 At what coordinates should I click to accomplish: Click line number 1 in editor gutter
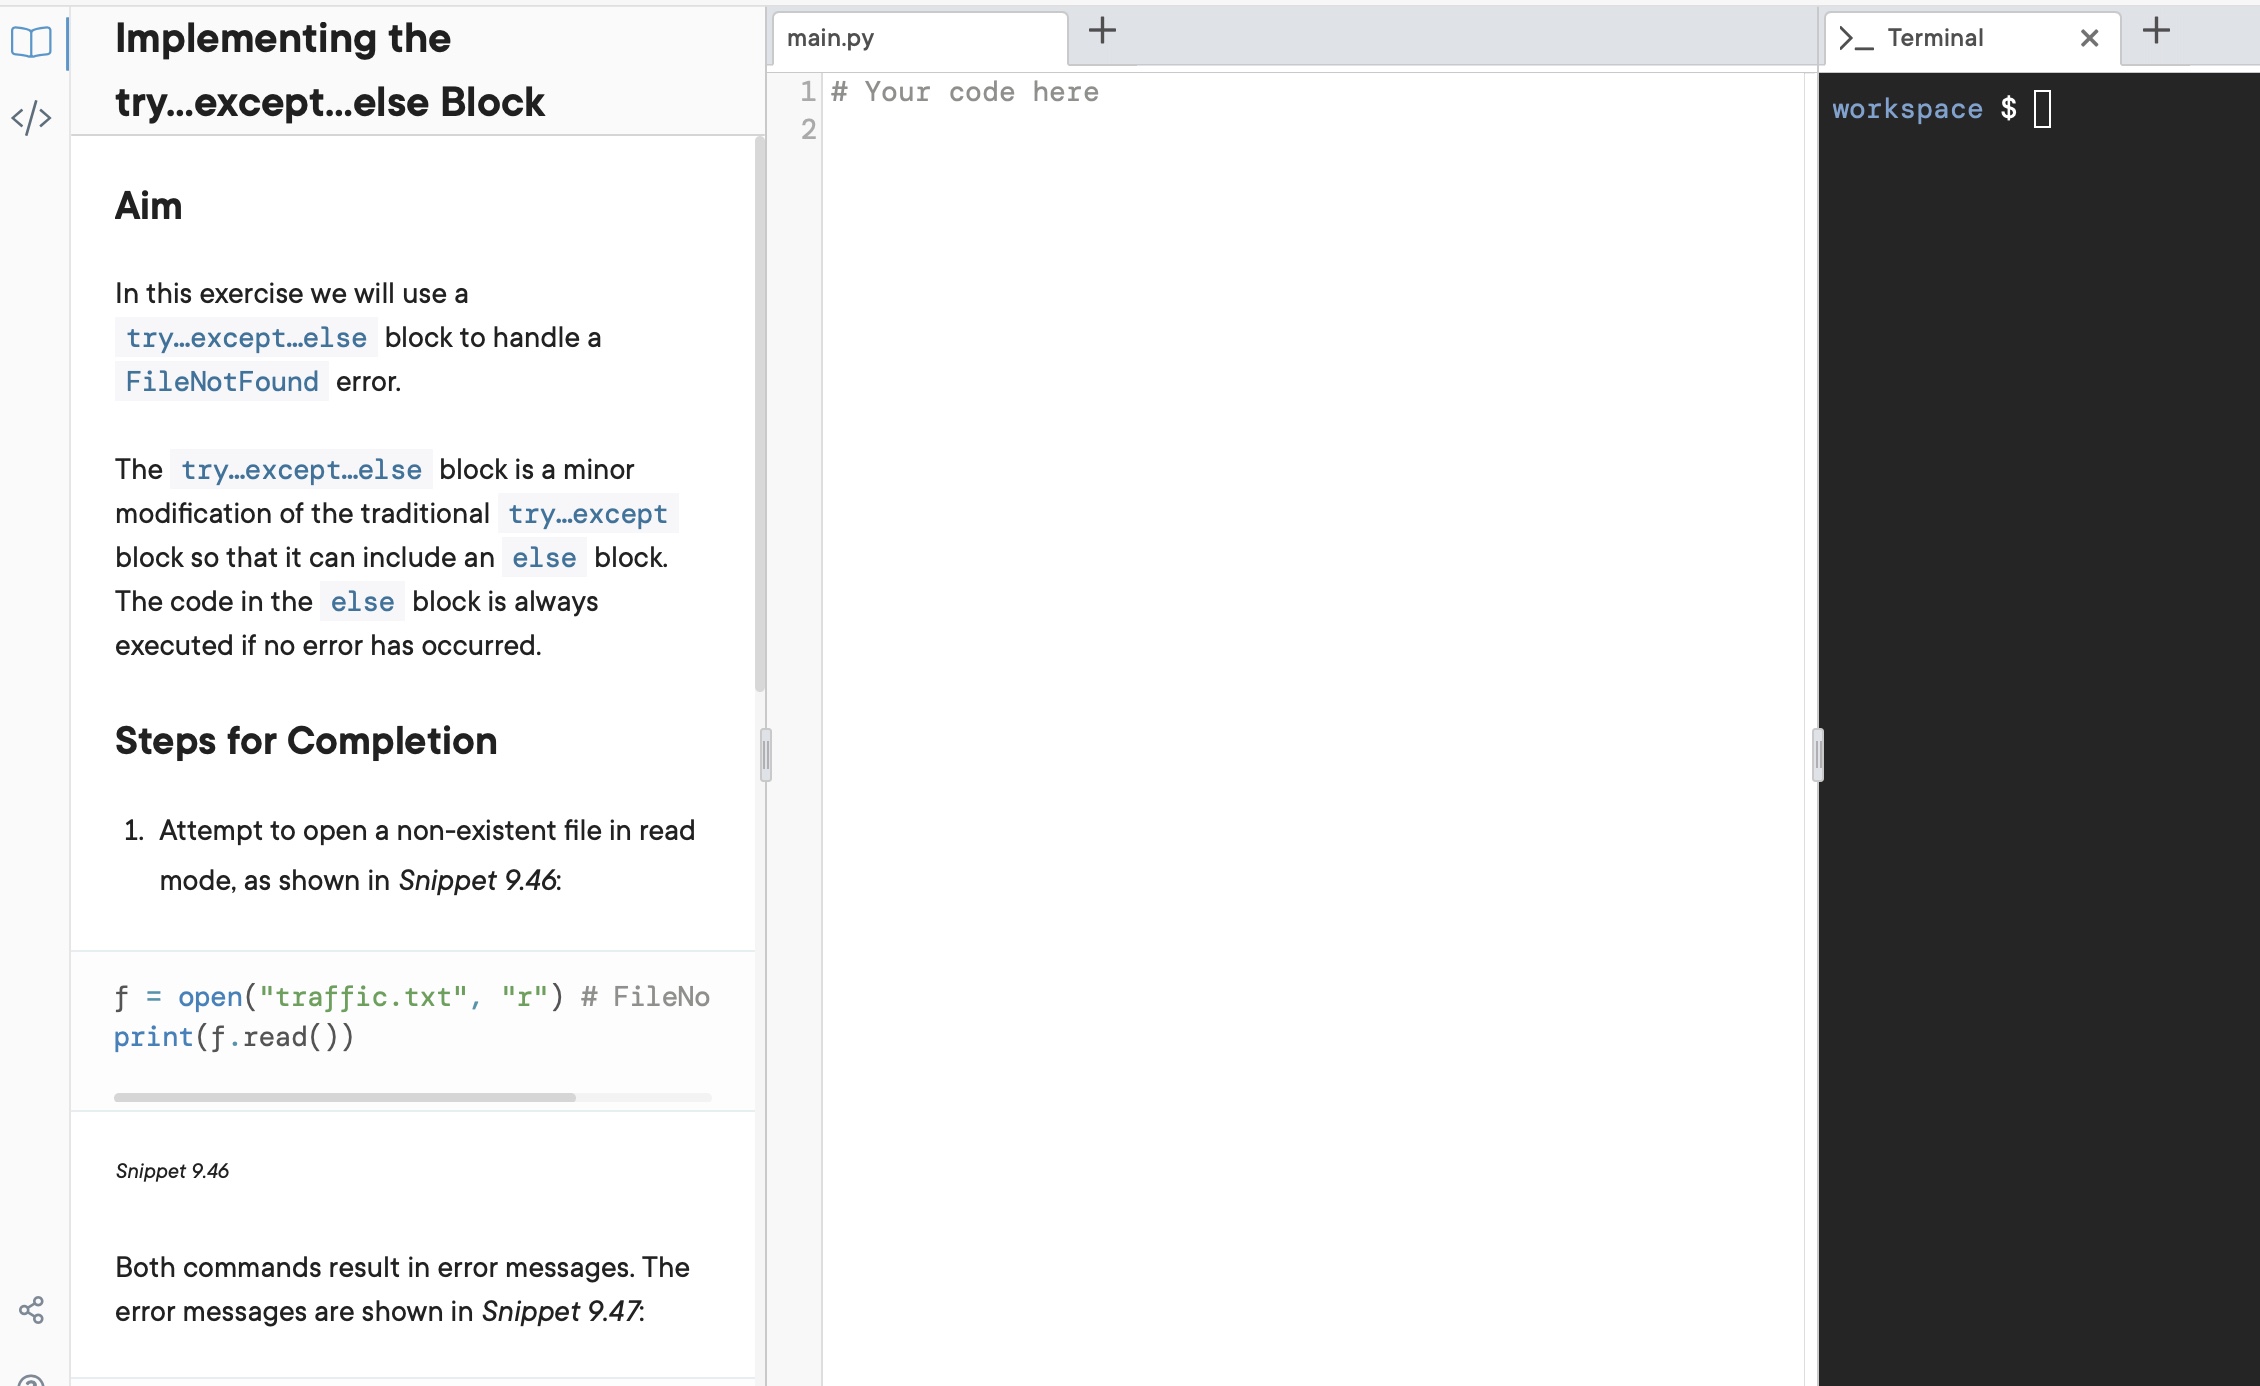pyautogui.click(x=807, y=92)
